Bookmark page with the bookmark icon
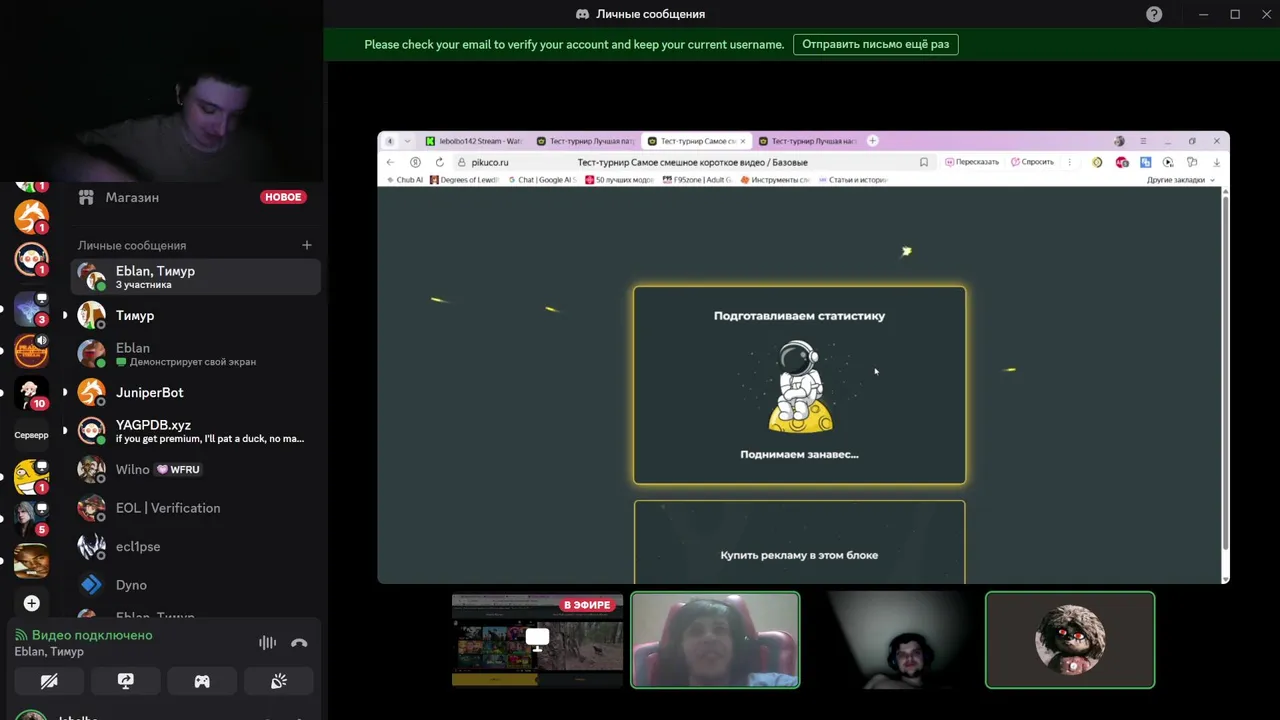 (924, 162)
